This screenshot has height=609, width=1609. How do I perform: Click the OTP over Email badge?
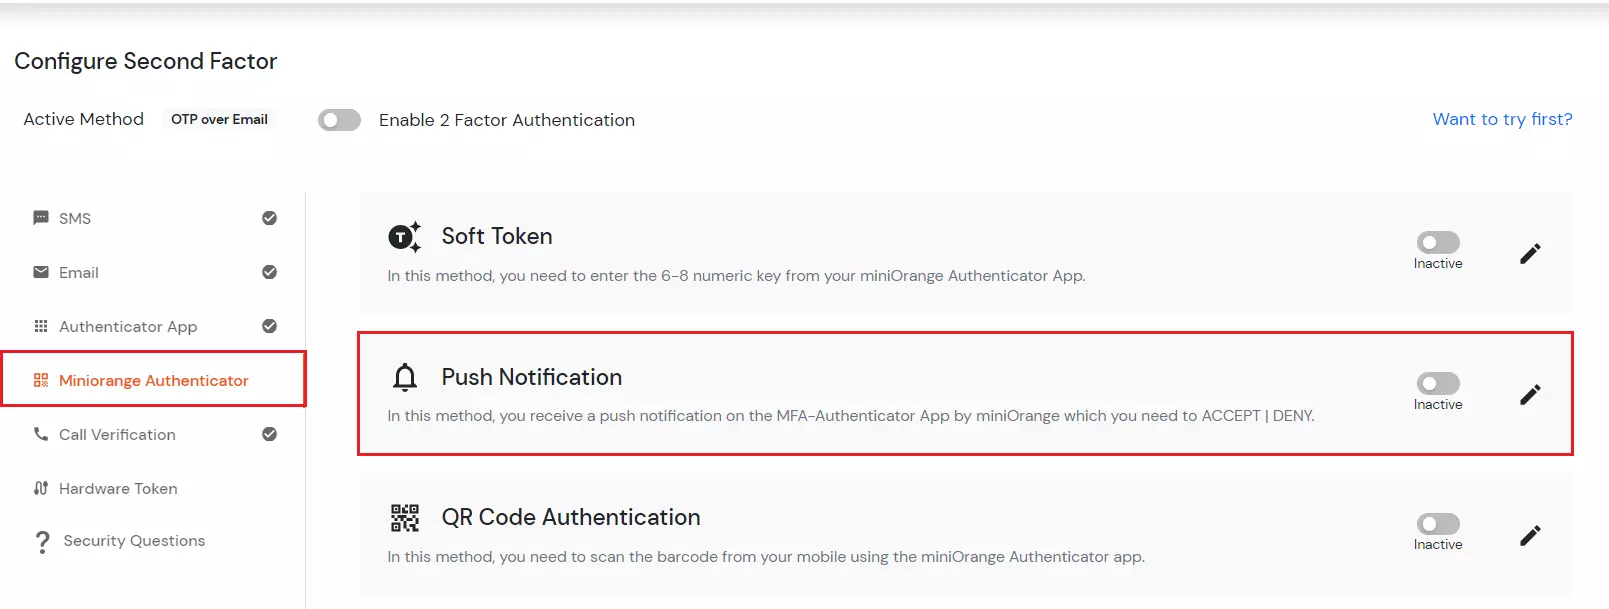[x=218, y=119]
